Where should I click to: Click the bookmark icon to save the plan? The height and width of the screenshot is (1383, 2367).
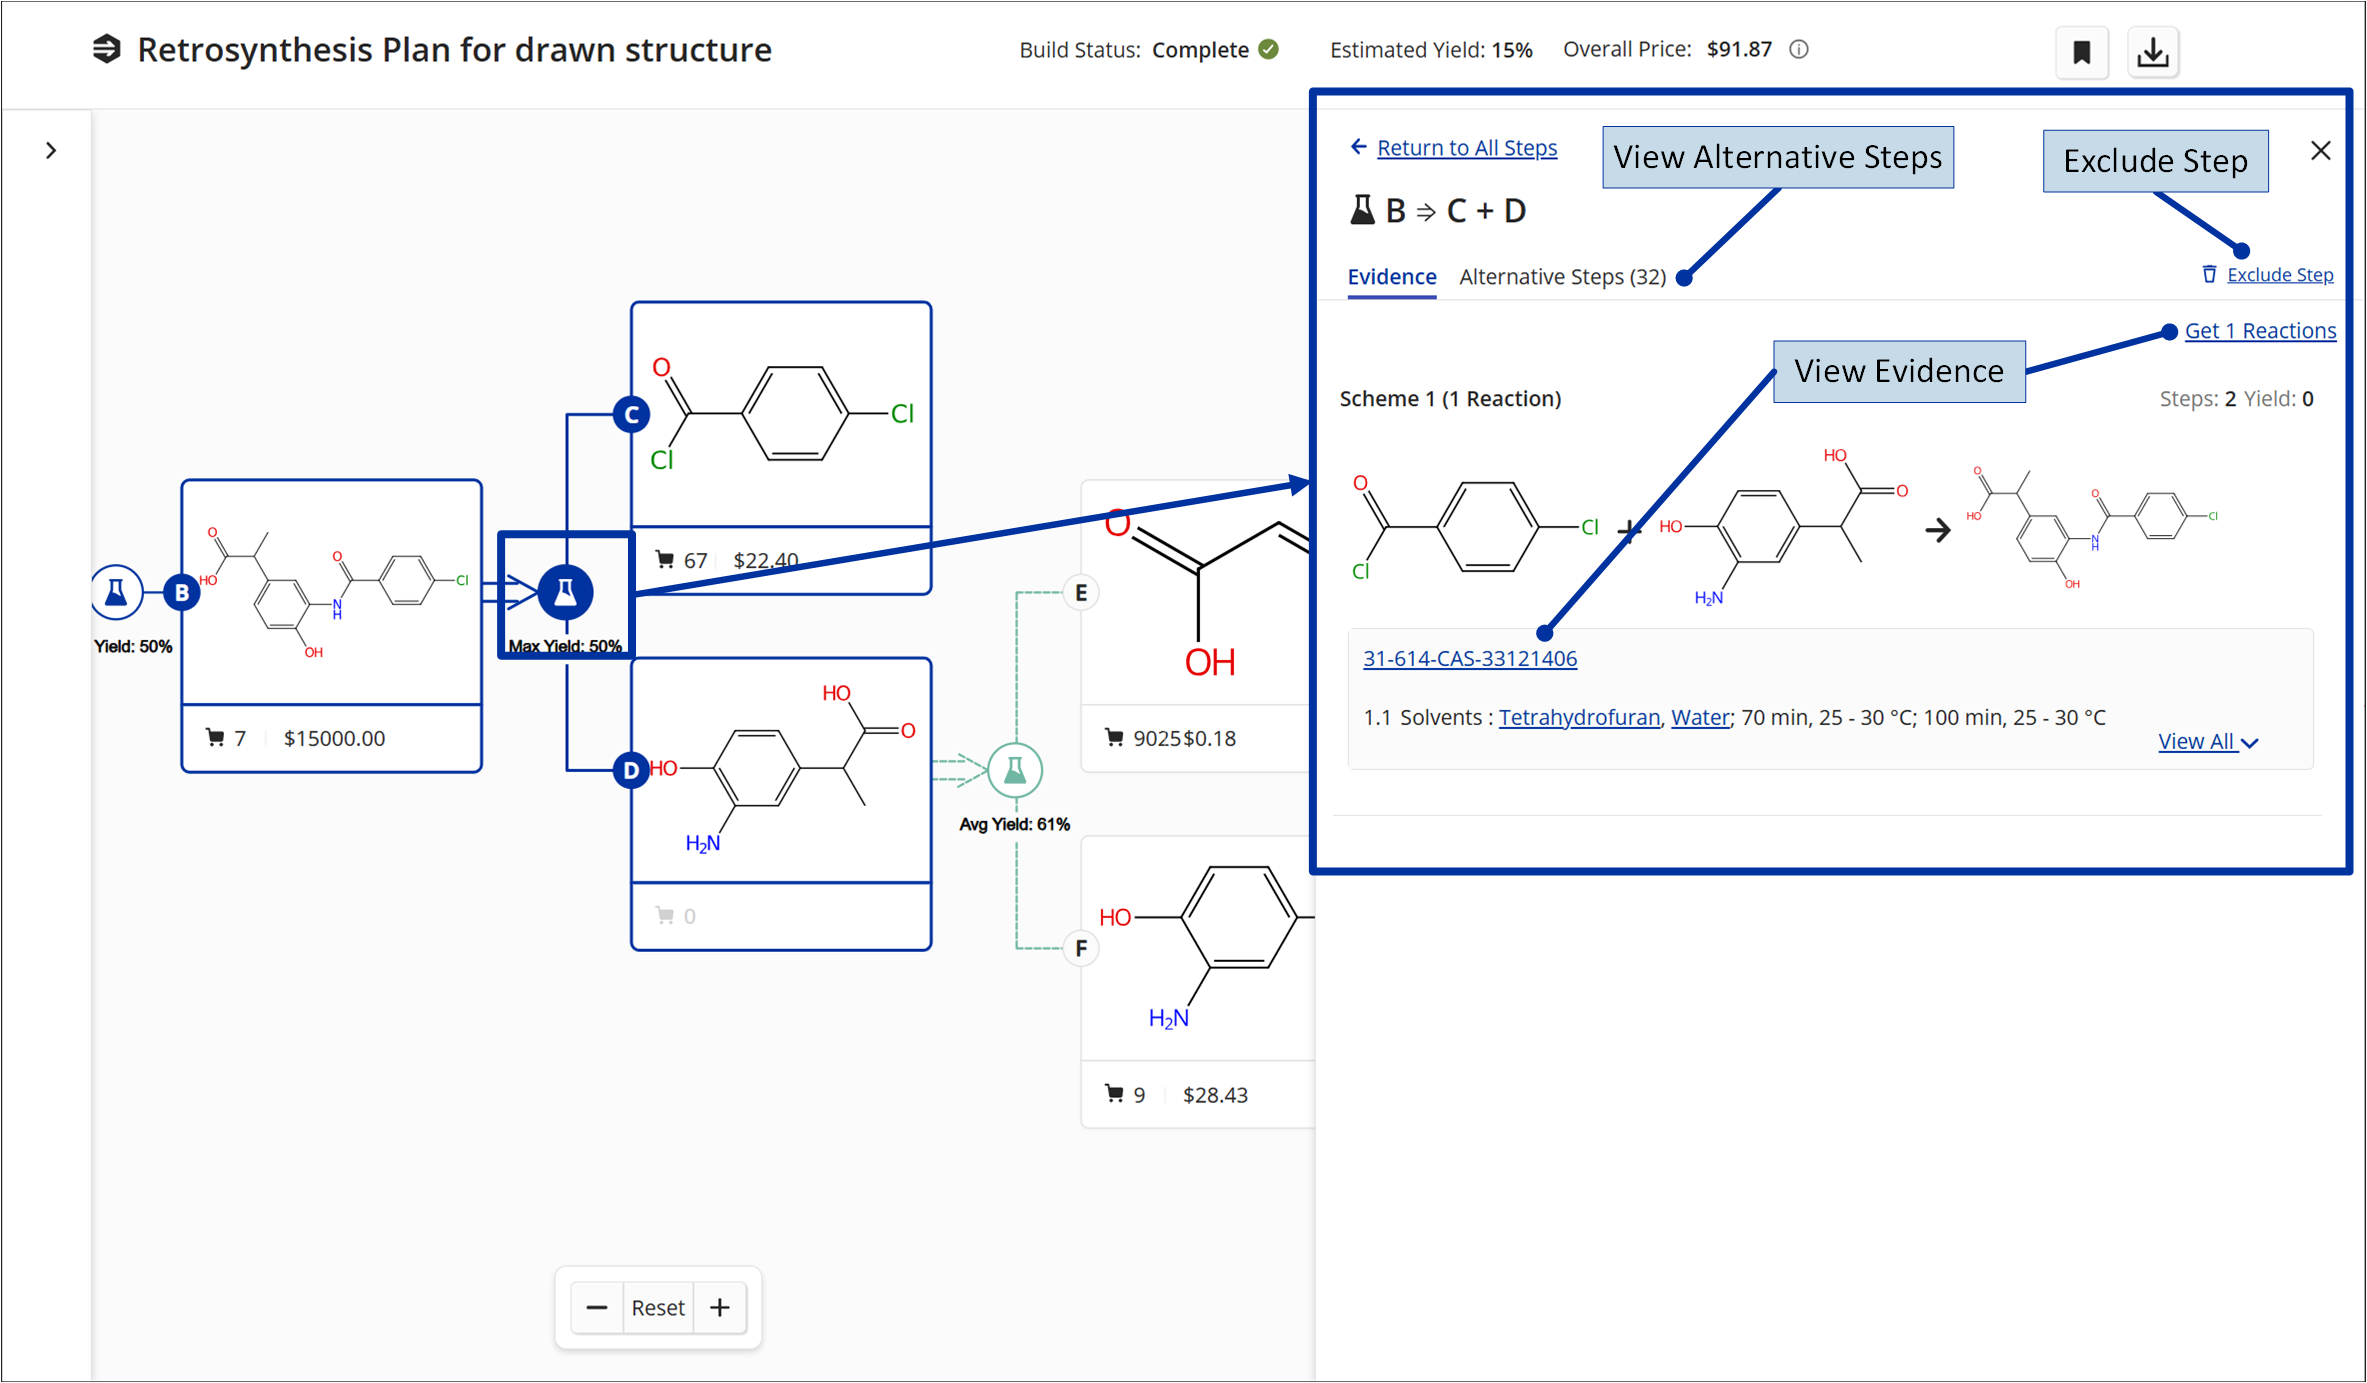tap(2081, 52)
